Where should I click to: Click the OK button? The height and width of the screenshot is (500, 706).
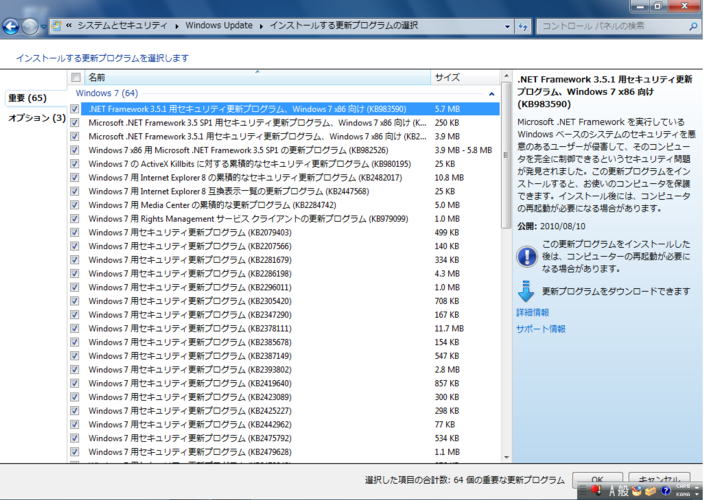[597, 479]
